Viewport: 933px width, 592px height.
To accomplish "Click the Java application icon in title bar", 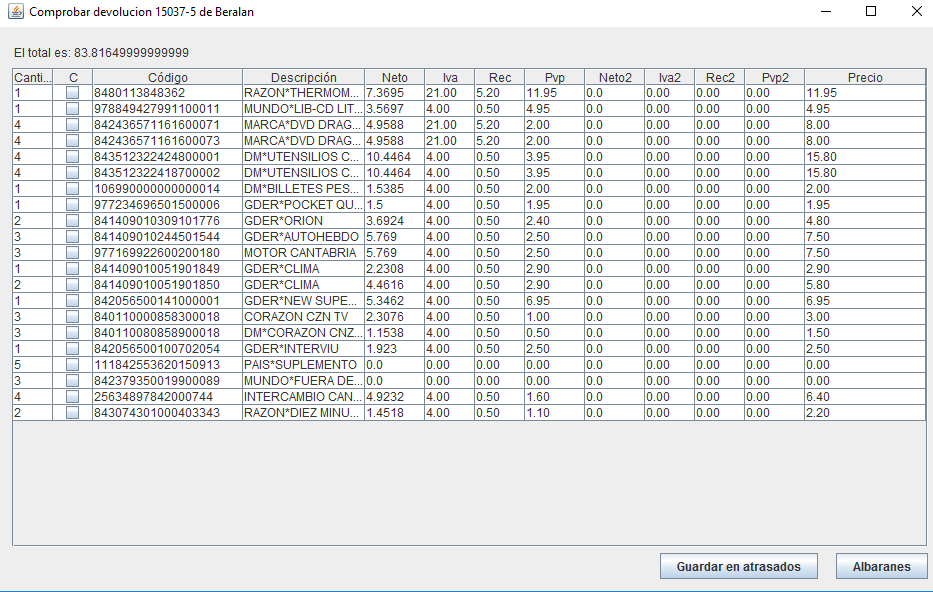I will point(16,12).
